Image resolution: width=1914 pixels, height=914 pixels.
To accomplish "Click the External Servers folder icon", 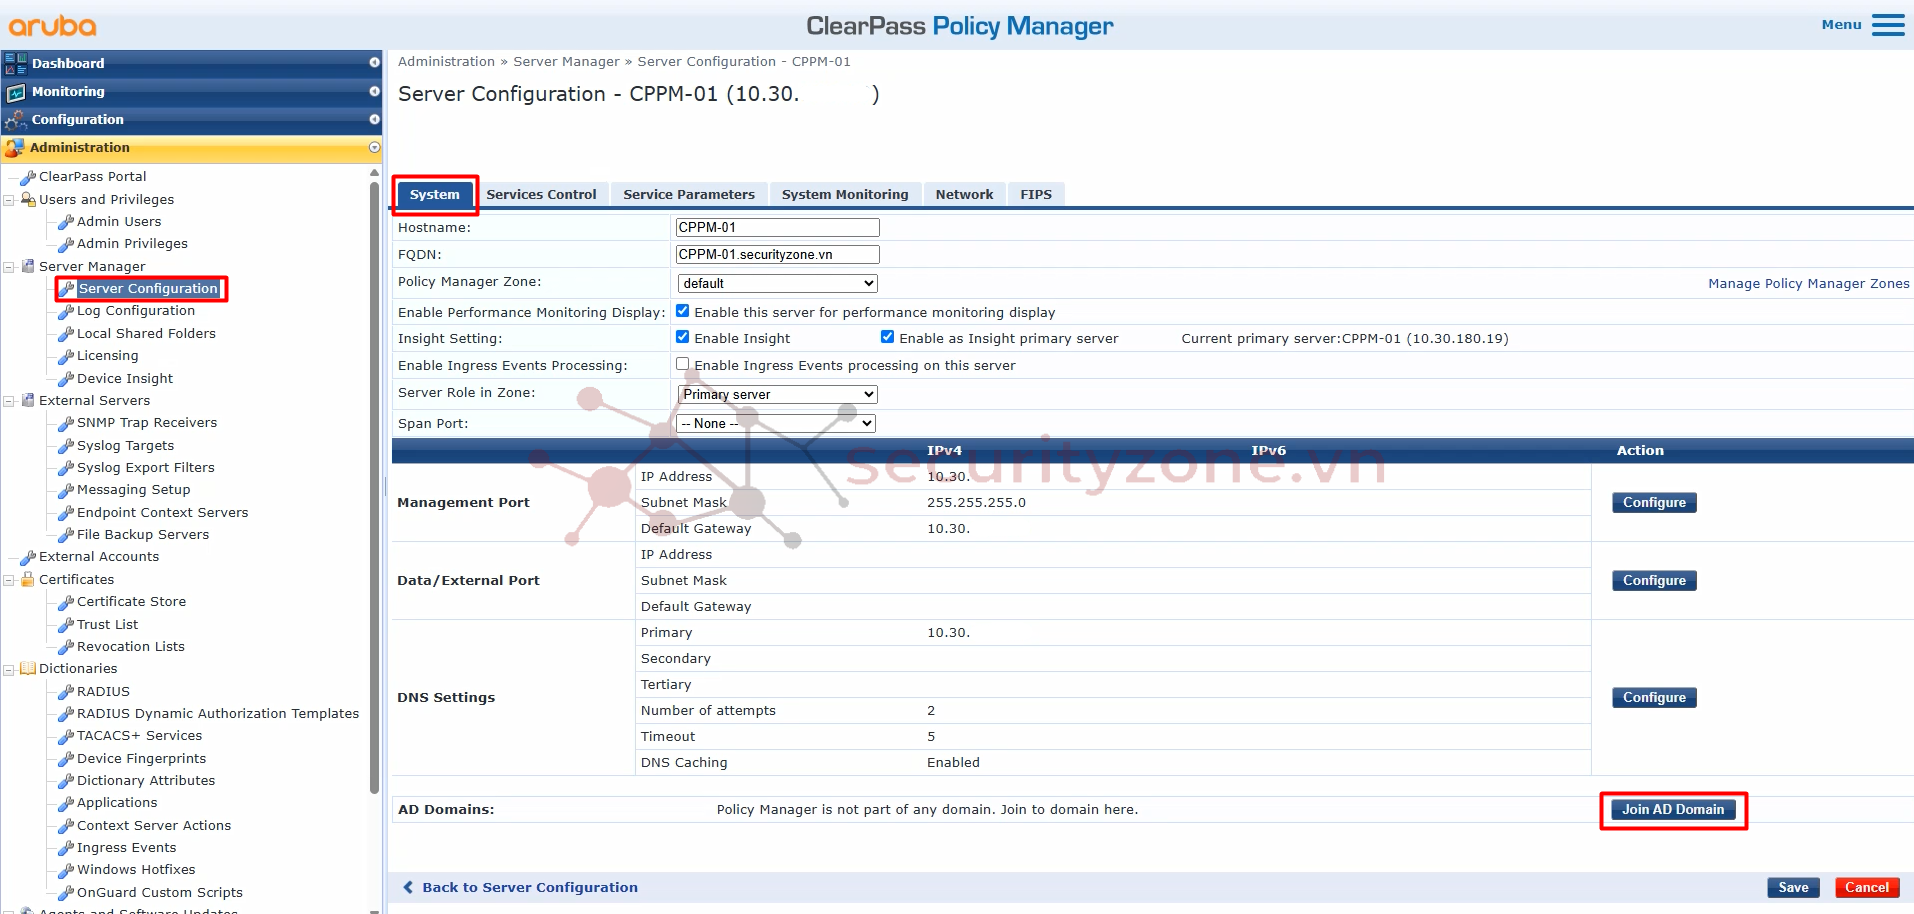I will (x=28, y=400).
